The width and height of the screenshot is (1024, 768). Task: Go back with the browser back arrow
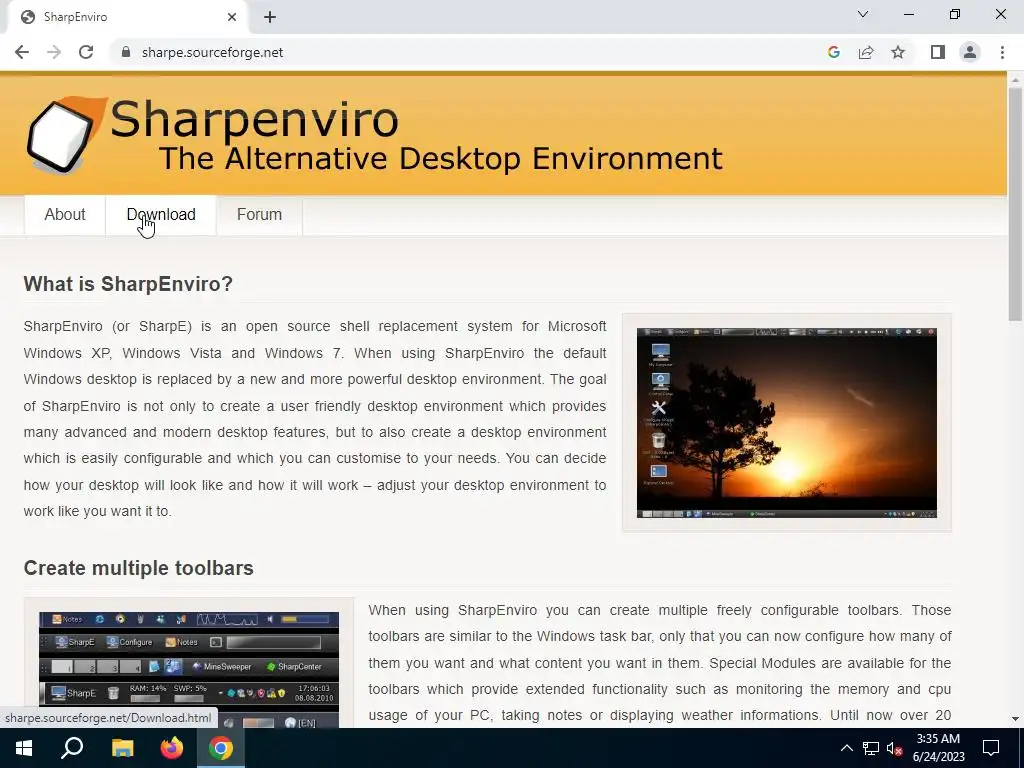[x=22, y=52]
